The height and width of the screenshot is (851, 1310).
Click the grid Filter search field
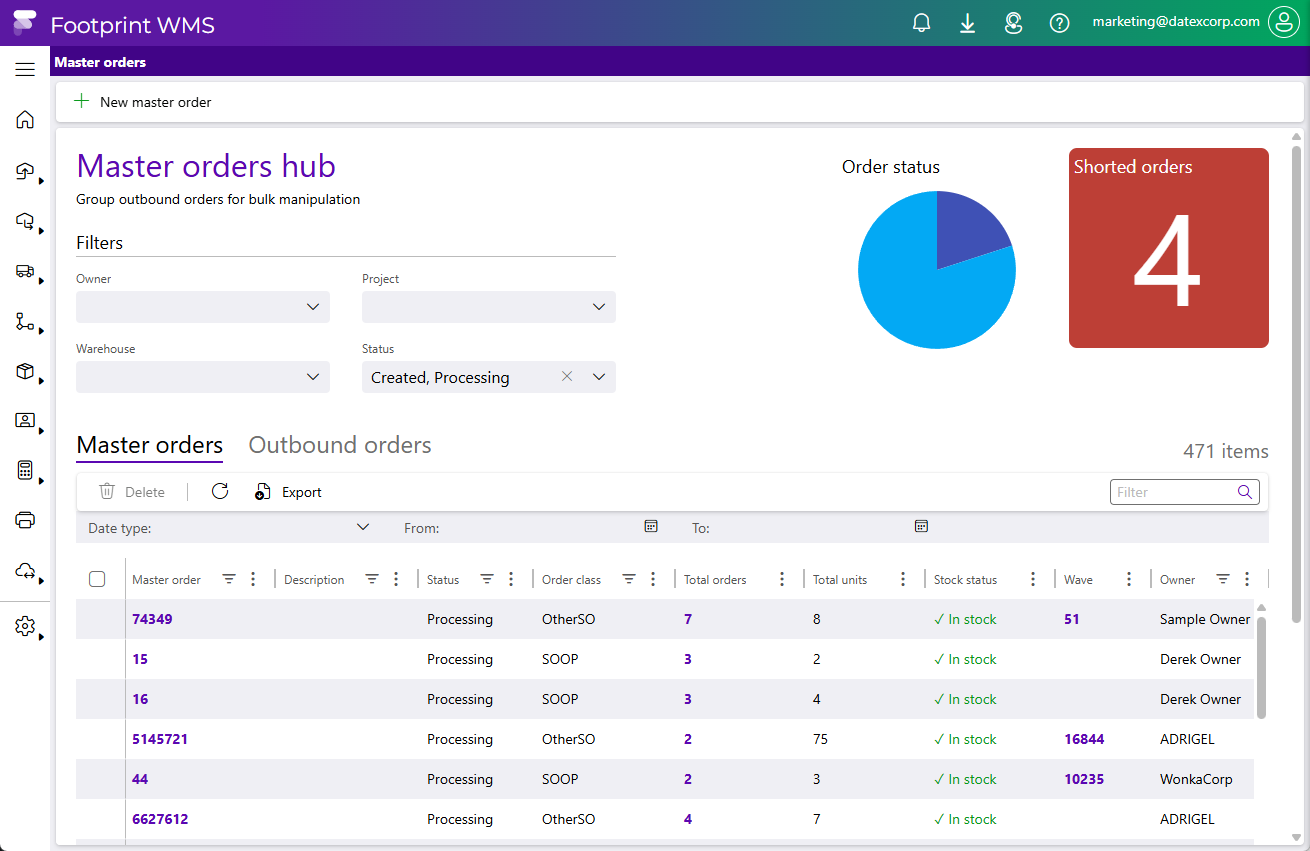coord(1172,492)
